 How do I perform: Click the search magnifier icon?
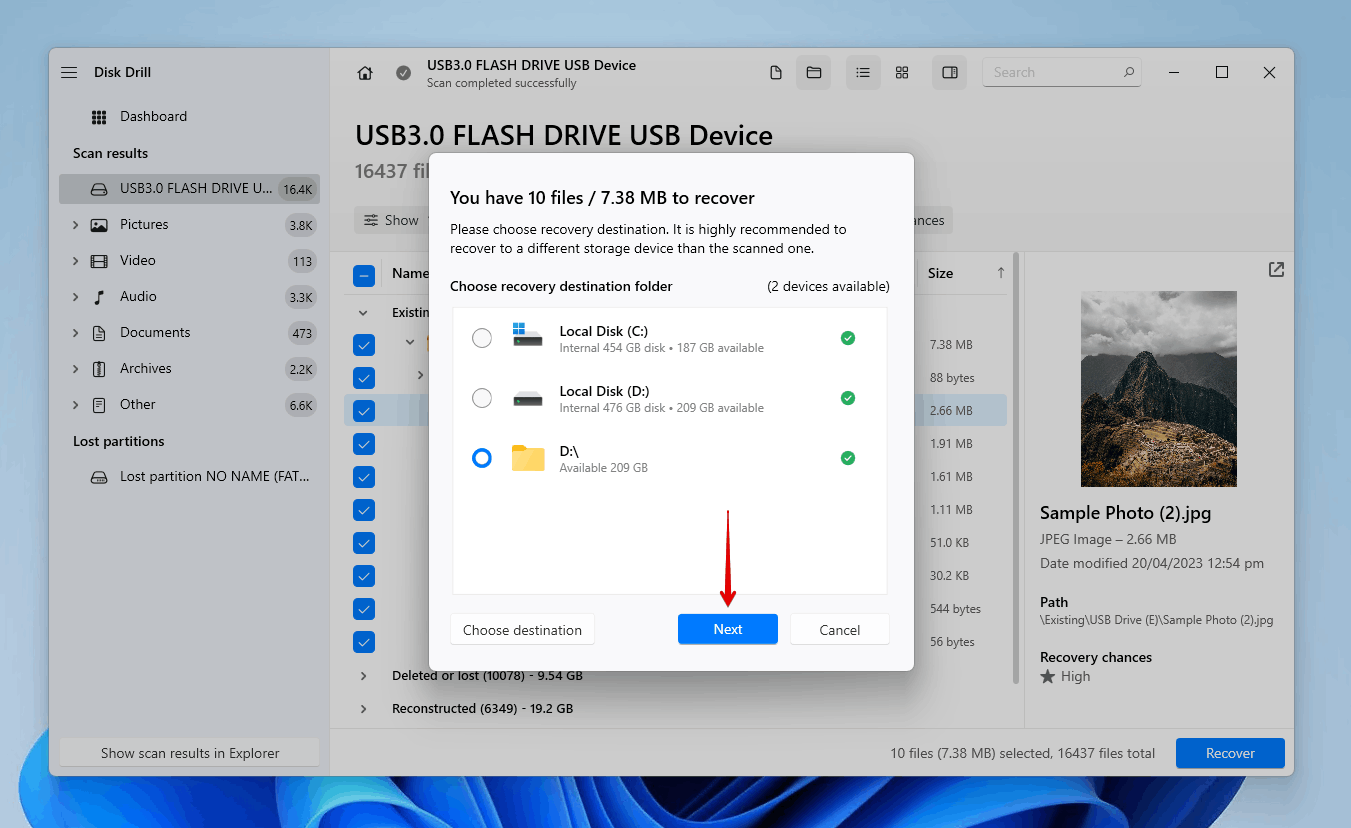(x=1129, y=72)
